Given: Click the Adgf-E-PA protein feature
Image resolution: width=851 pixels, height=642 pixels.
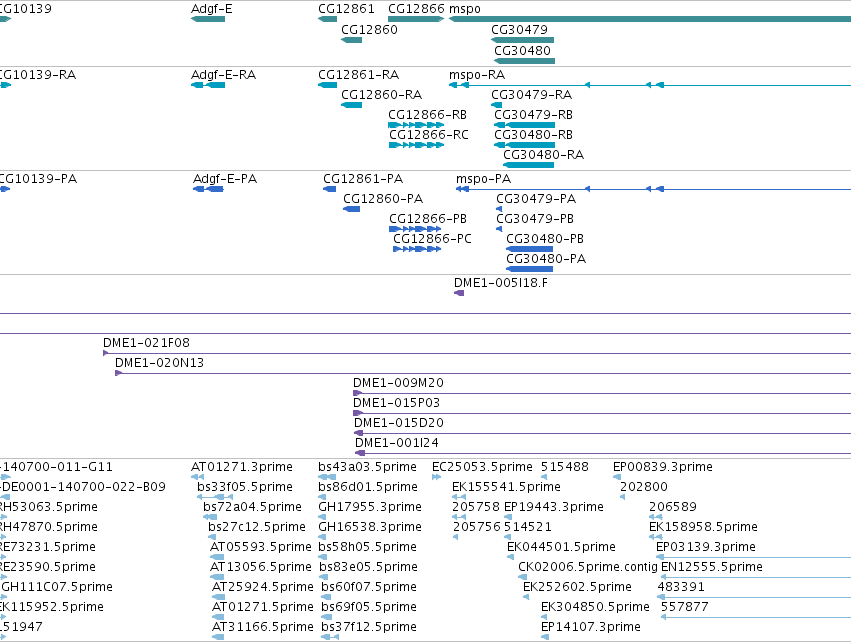Looking at the screenshot, I should [208, 189].
